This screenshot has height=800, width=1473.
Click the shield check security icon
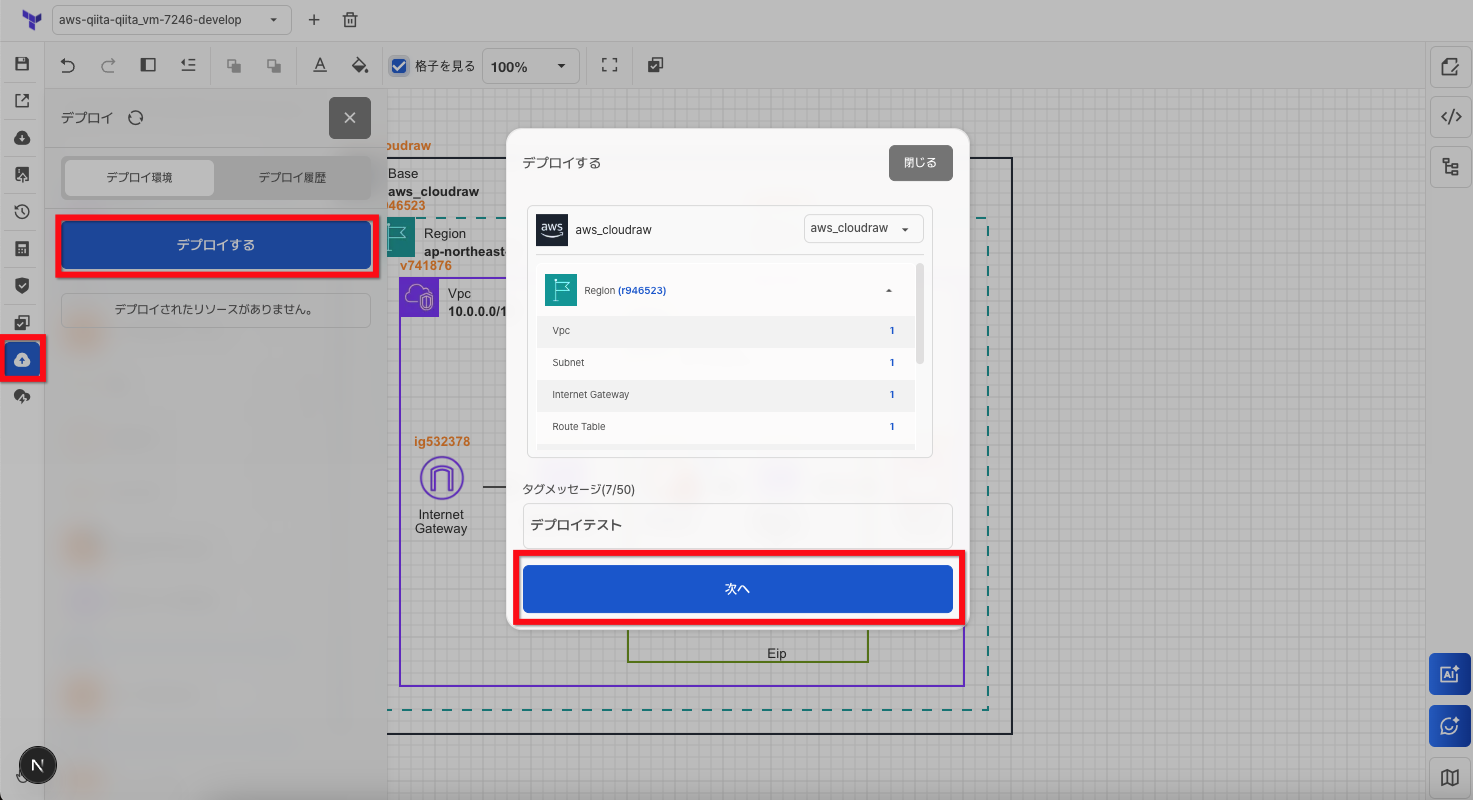click(x=22, y=286)
